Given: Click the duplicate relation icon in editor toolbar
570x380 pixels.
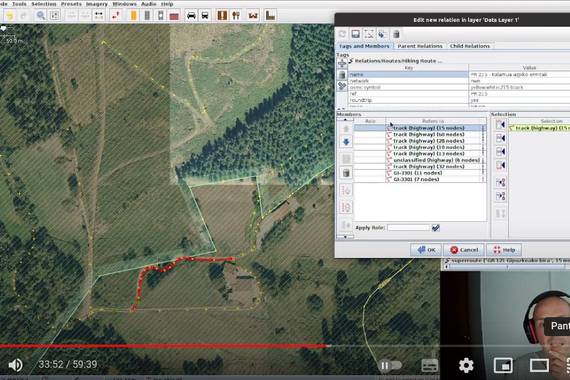Looking at the screenshot, I should [x=382, y=34].
